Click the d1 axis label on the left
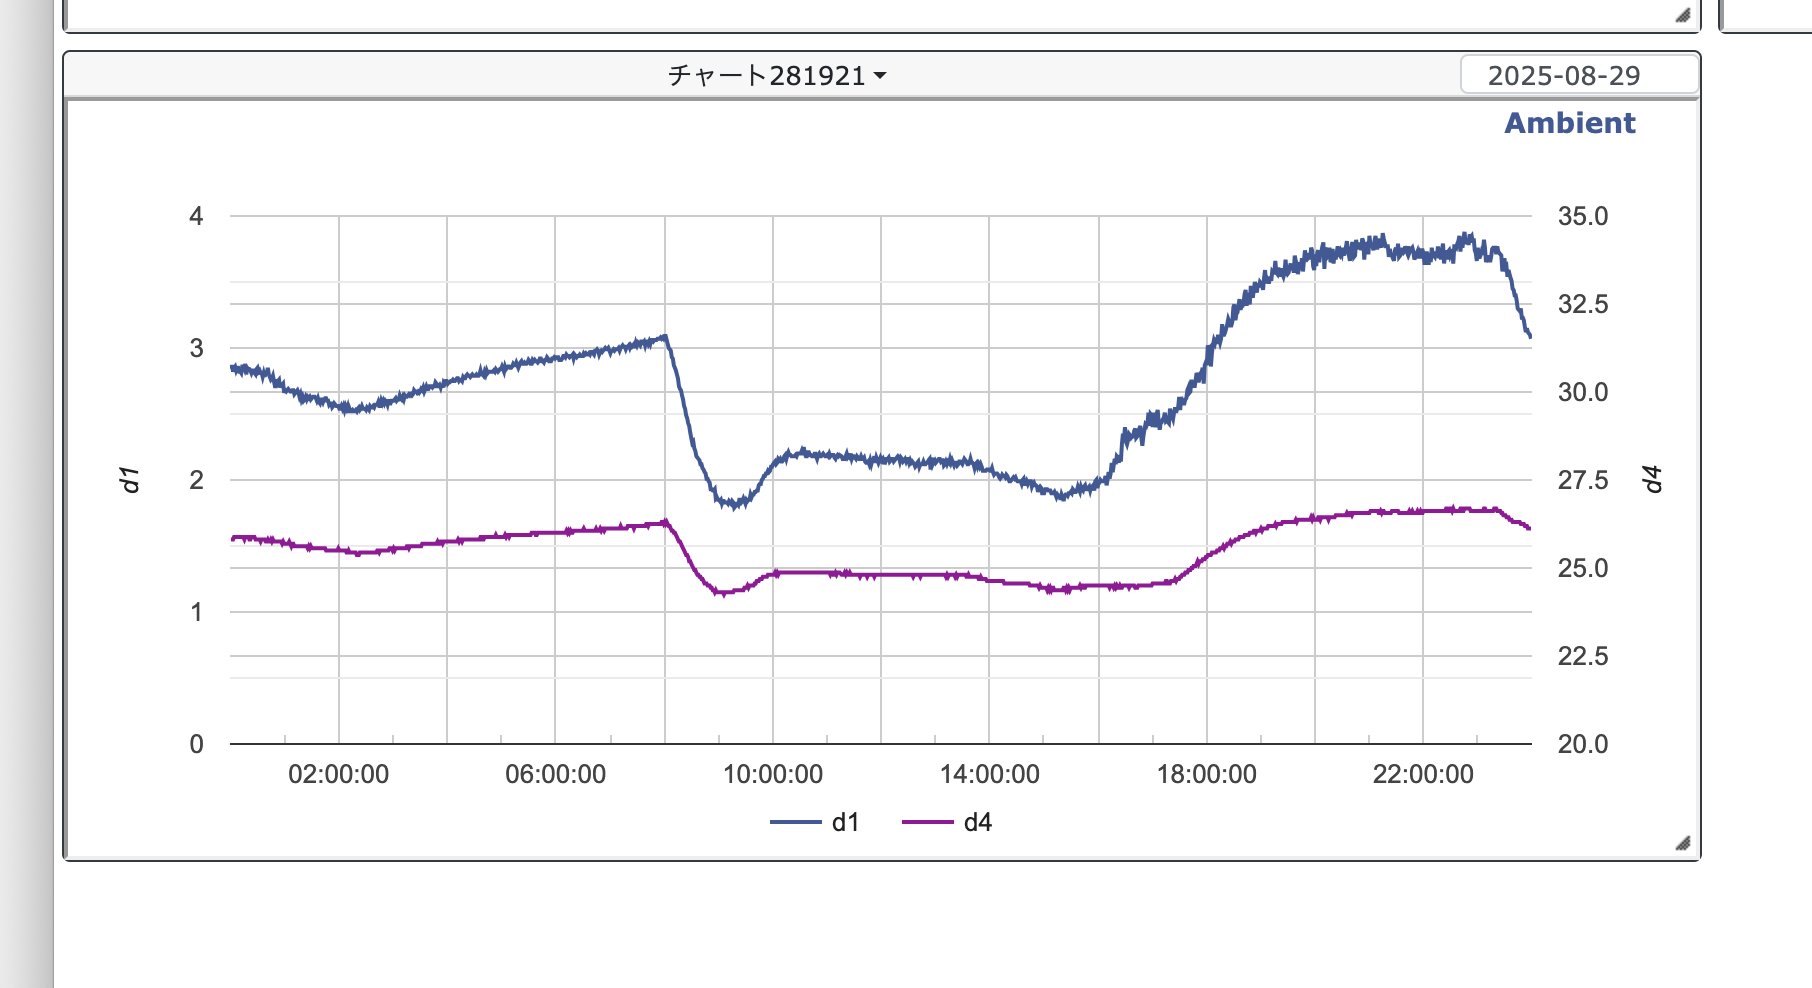The height and width of the screenshot is (988, 1812). (130, 478)
